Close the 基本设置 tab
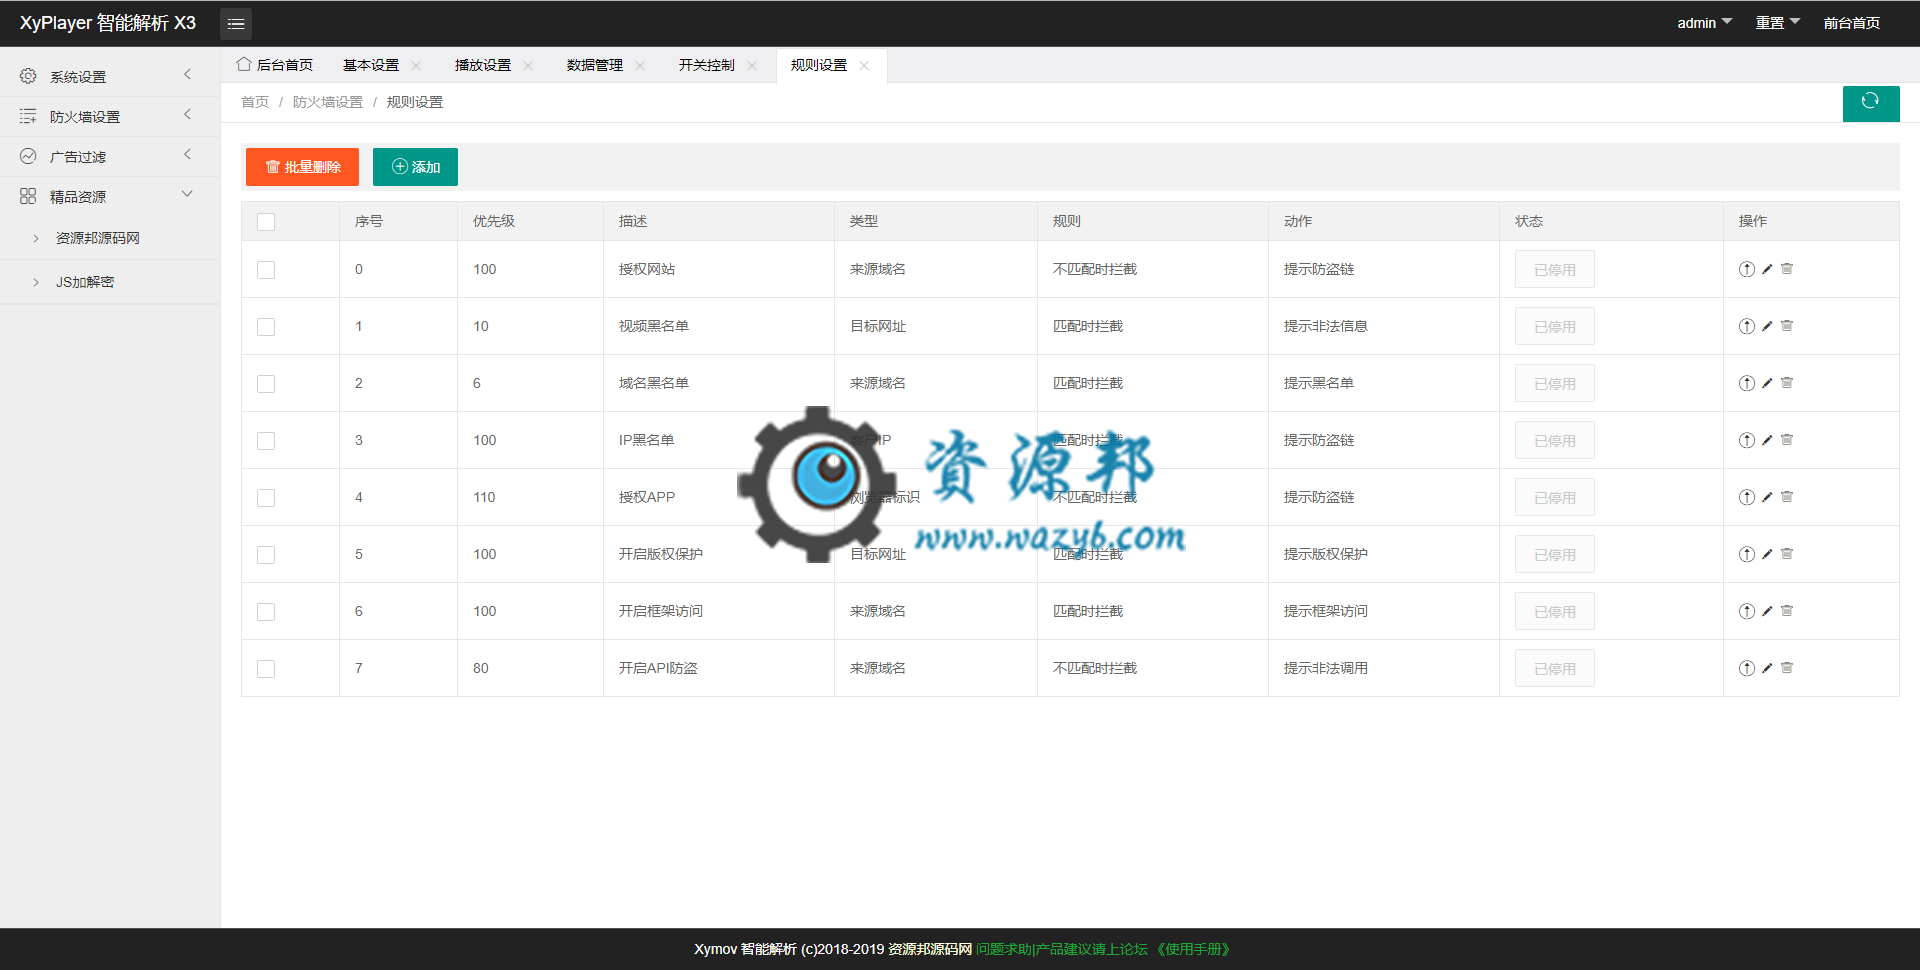The height and width of the screenshot is (970, 1920). pos(416,65)
